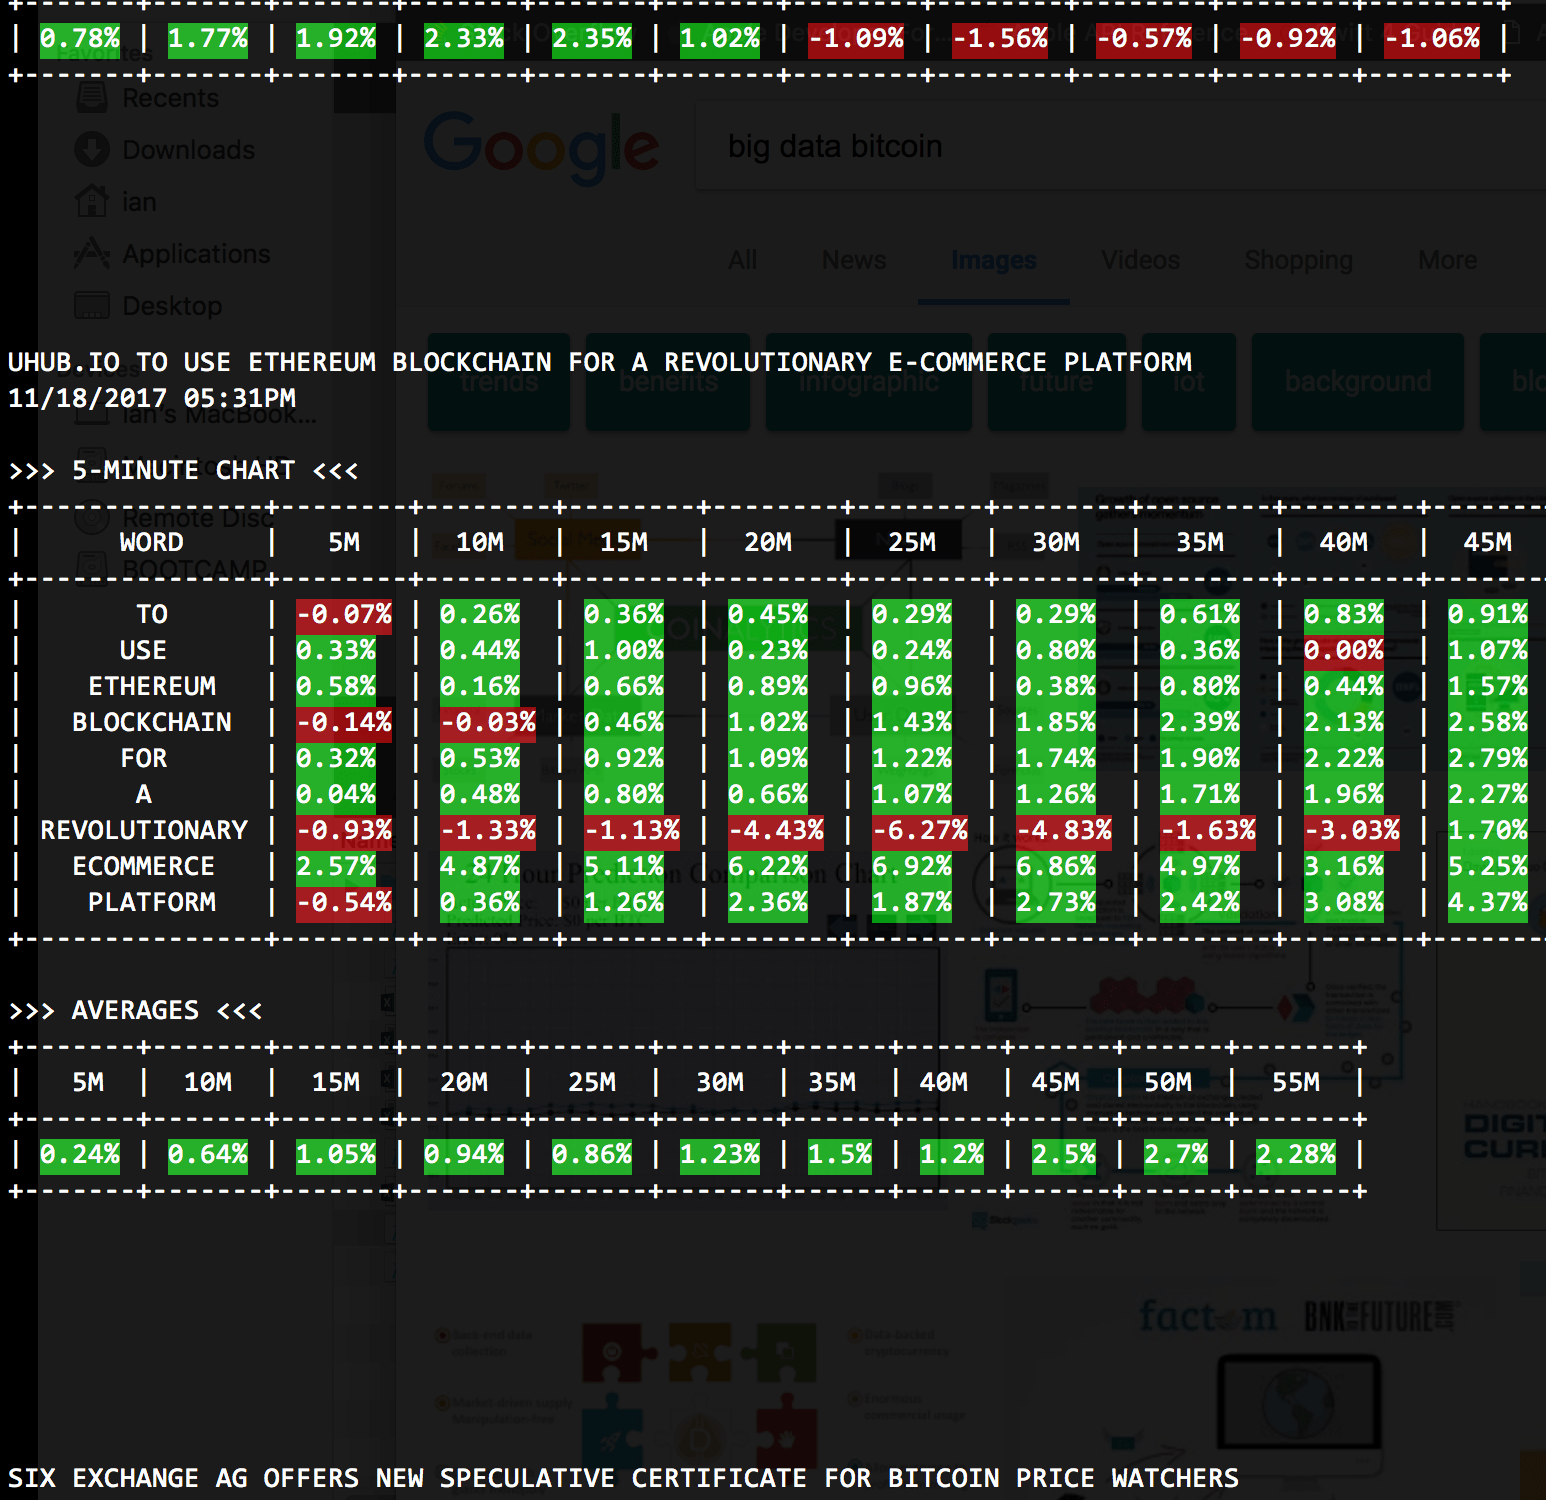
Task: Click the red -6.27% REVOLUTIONARY cell
Action: (x=919, y=830)
